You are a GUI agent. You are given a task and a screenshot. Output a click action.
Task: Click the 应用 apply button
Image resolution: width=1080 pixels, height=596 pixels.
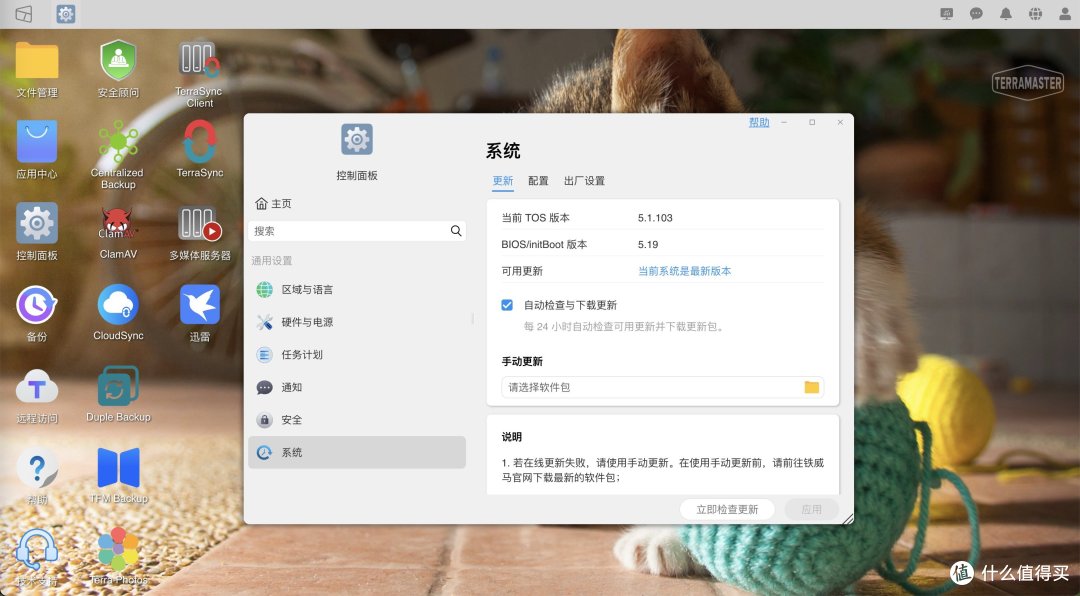click(811, 509)
